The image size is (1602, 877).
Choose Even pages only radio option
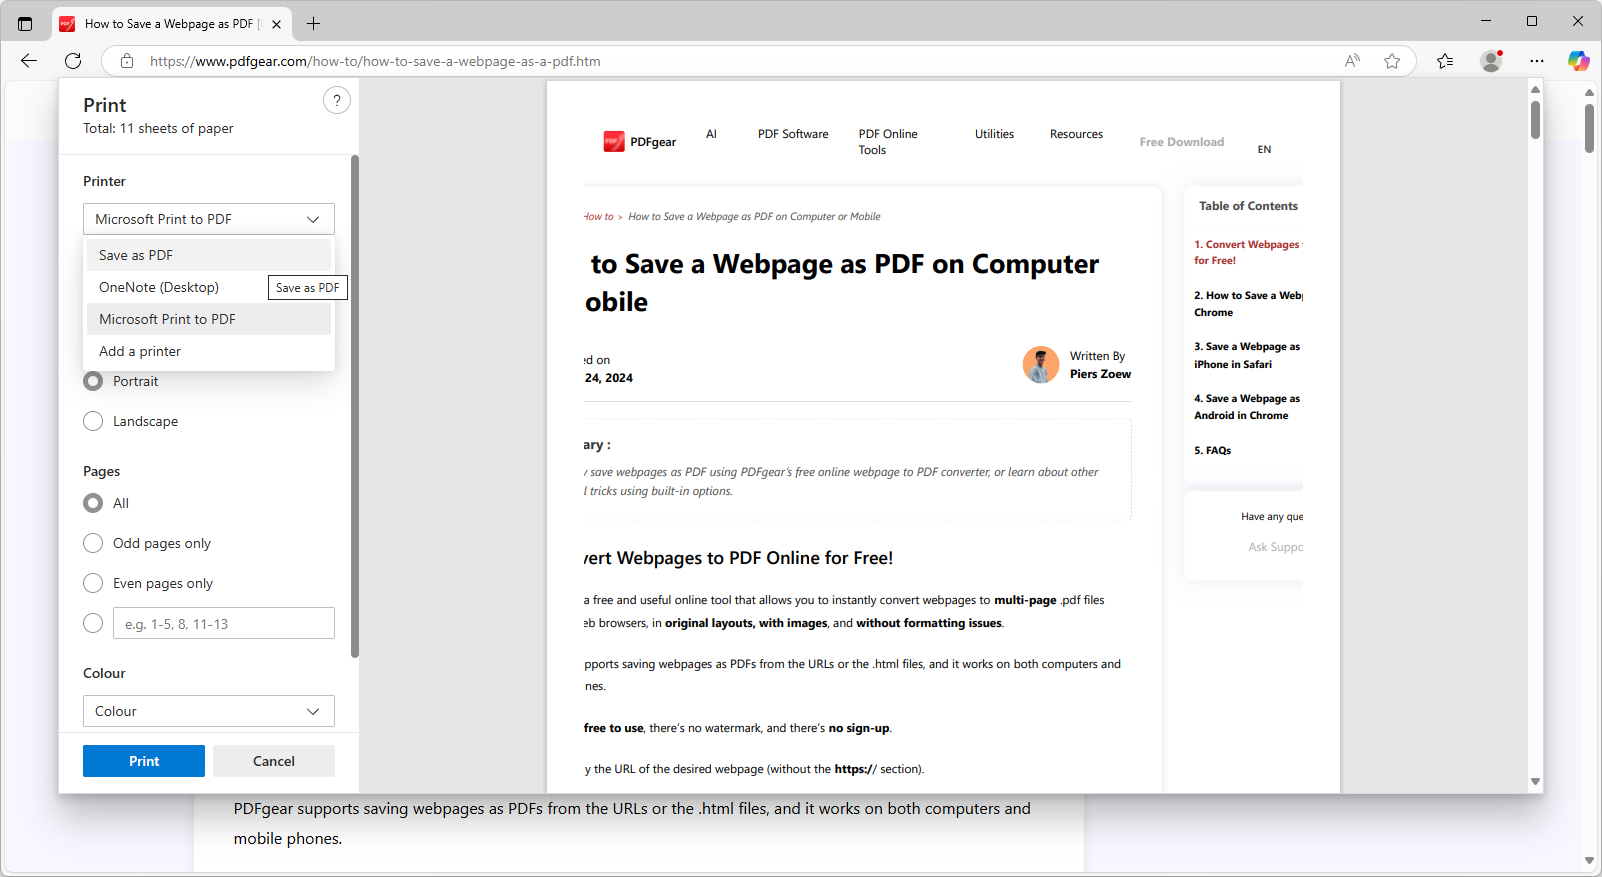pyautogui.click(x=93, y=583)
